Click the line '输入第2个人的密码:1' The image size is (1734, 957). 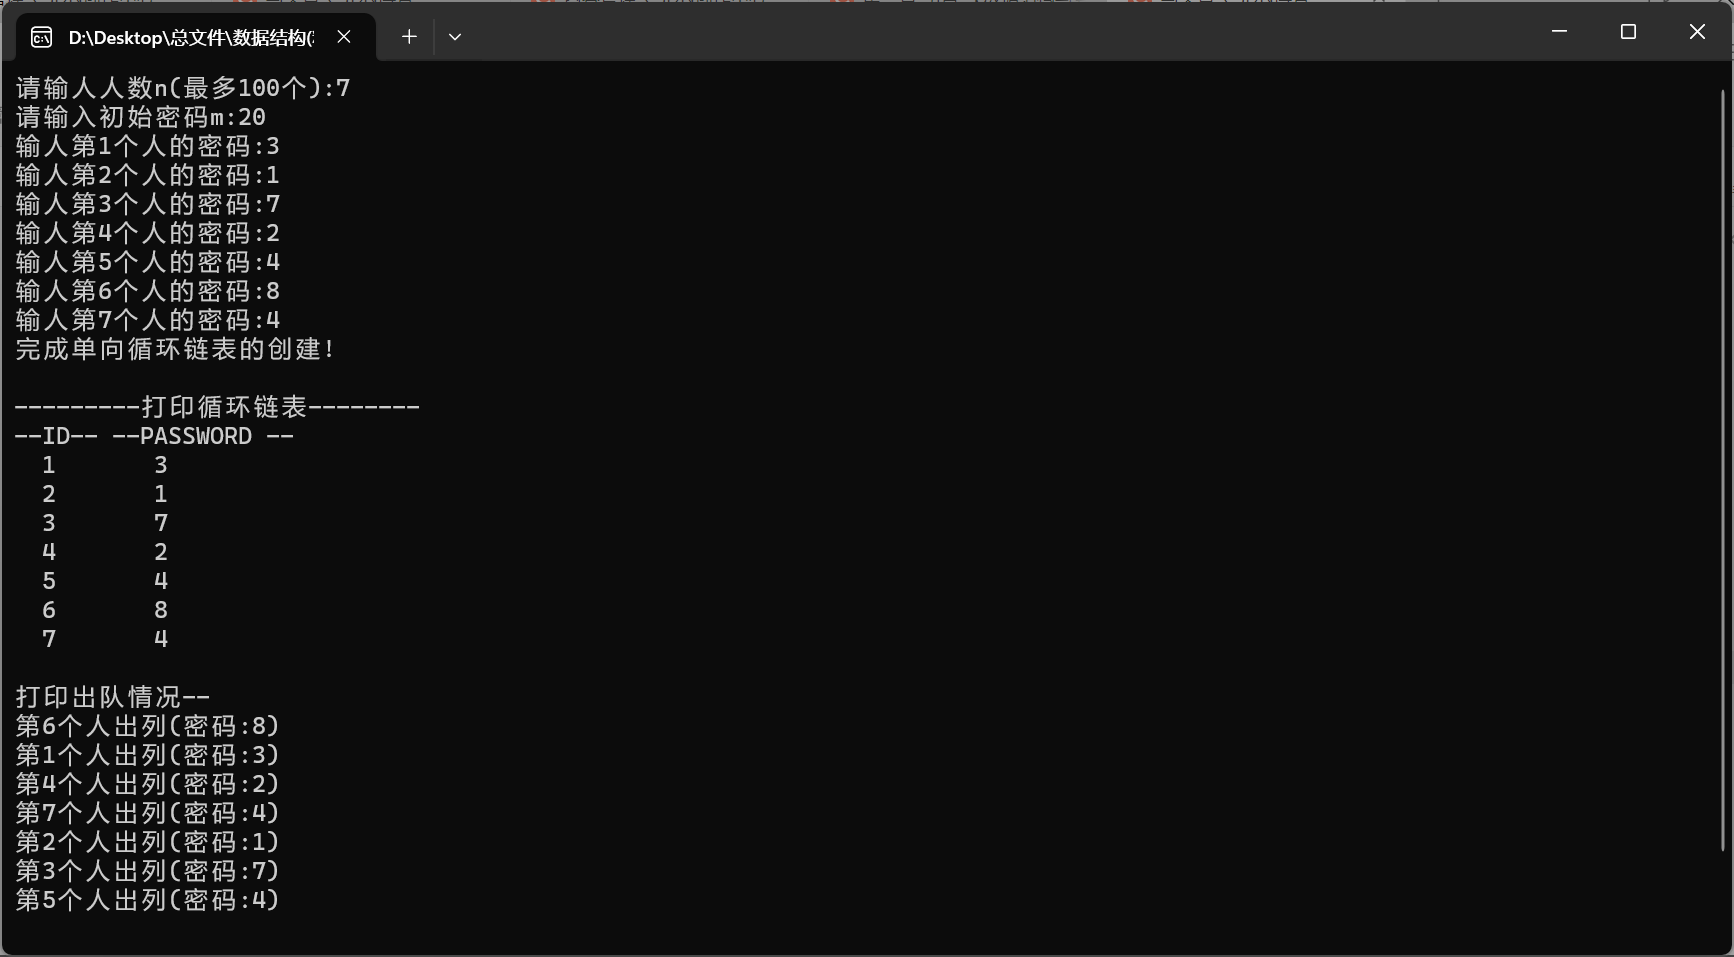[148, 175]
